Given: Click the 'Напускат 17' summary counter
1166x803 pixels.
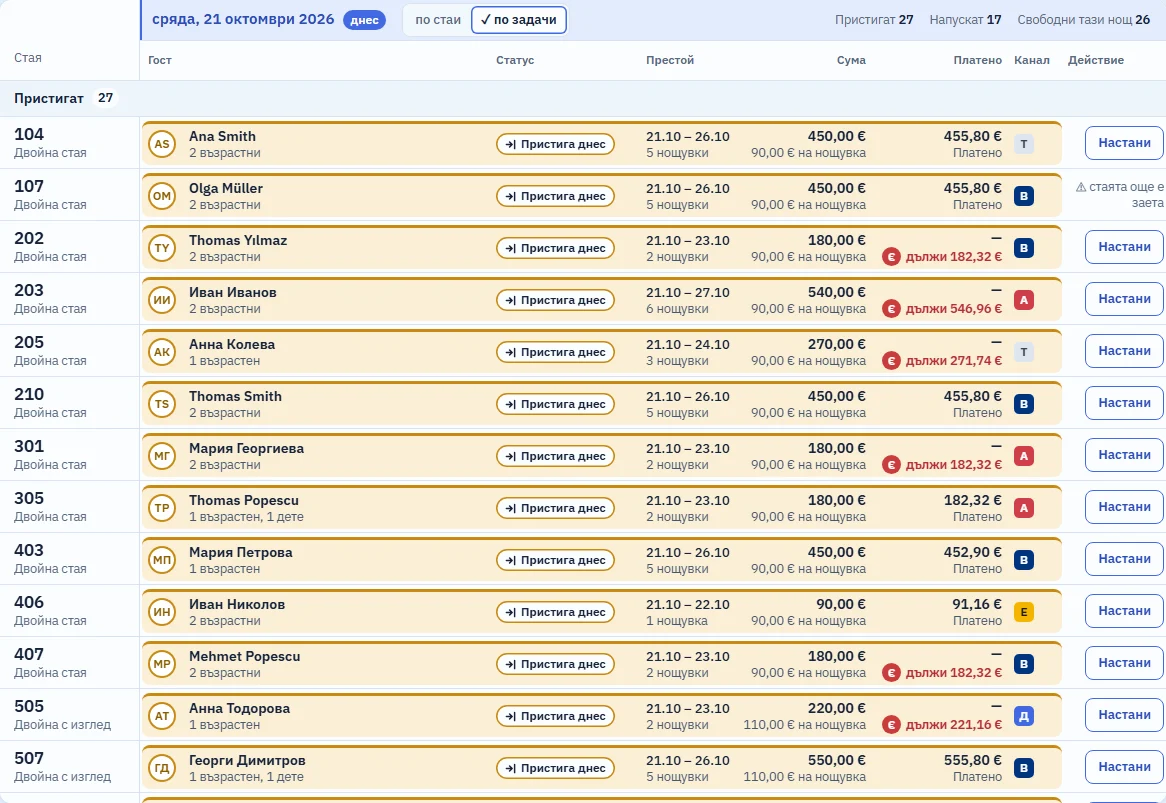Looking at the screenshot, I should (x=965, y=20).
